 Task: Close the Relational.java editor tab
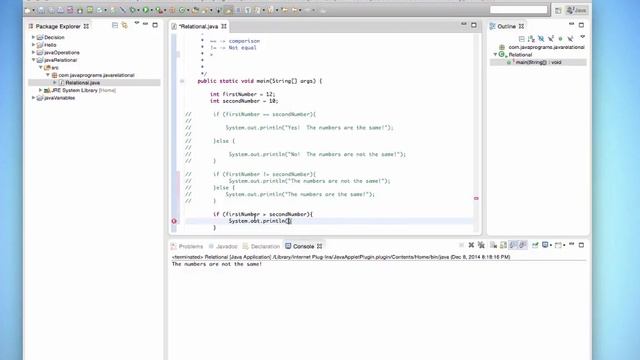pos(224,26)
